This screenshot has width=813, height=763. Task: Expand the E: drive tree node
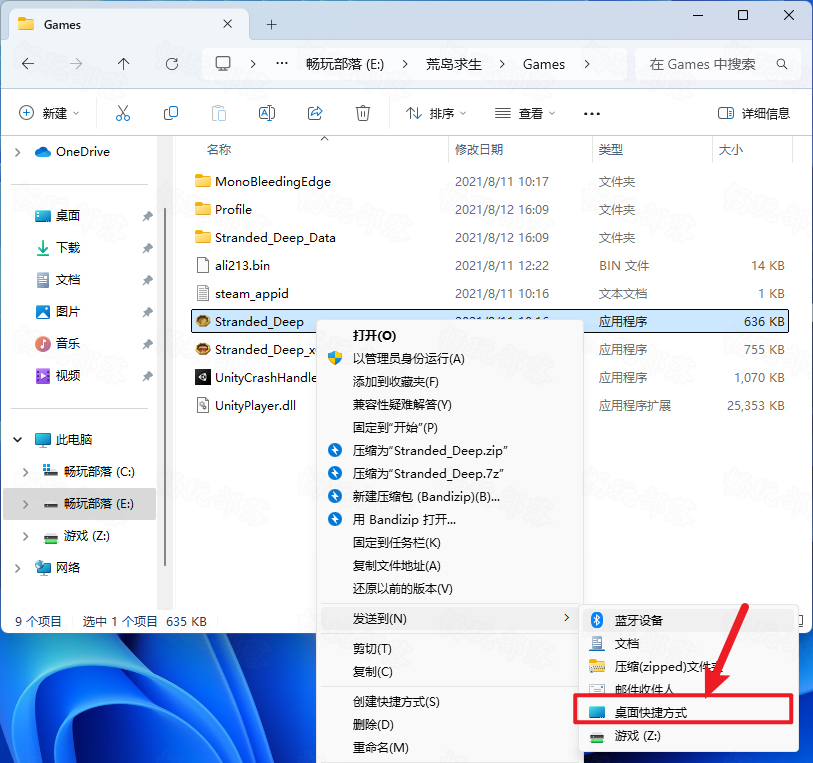(x=25, y=504)
